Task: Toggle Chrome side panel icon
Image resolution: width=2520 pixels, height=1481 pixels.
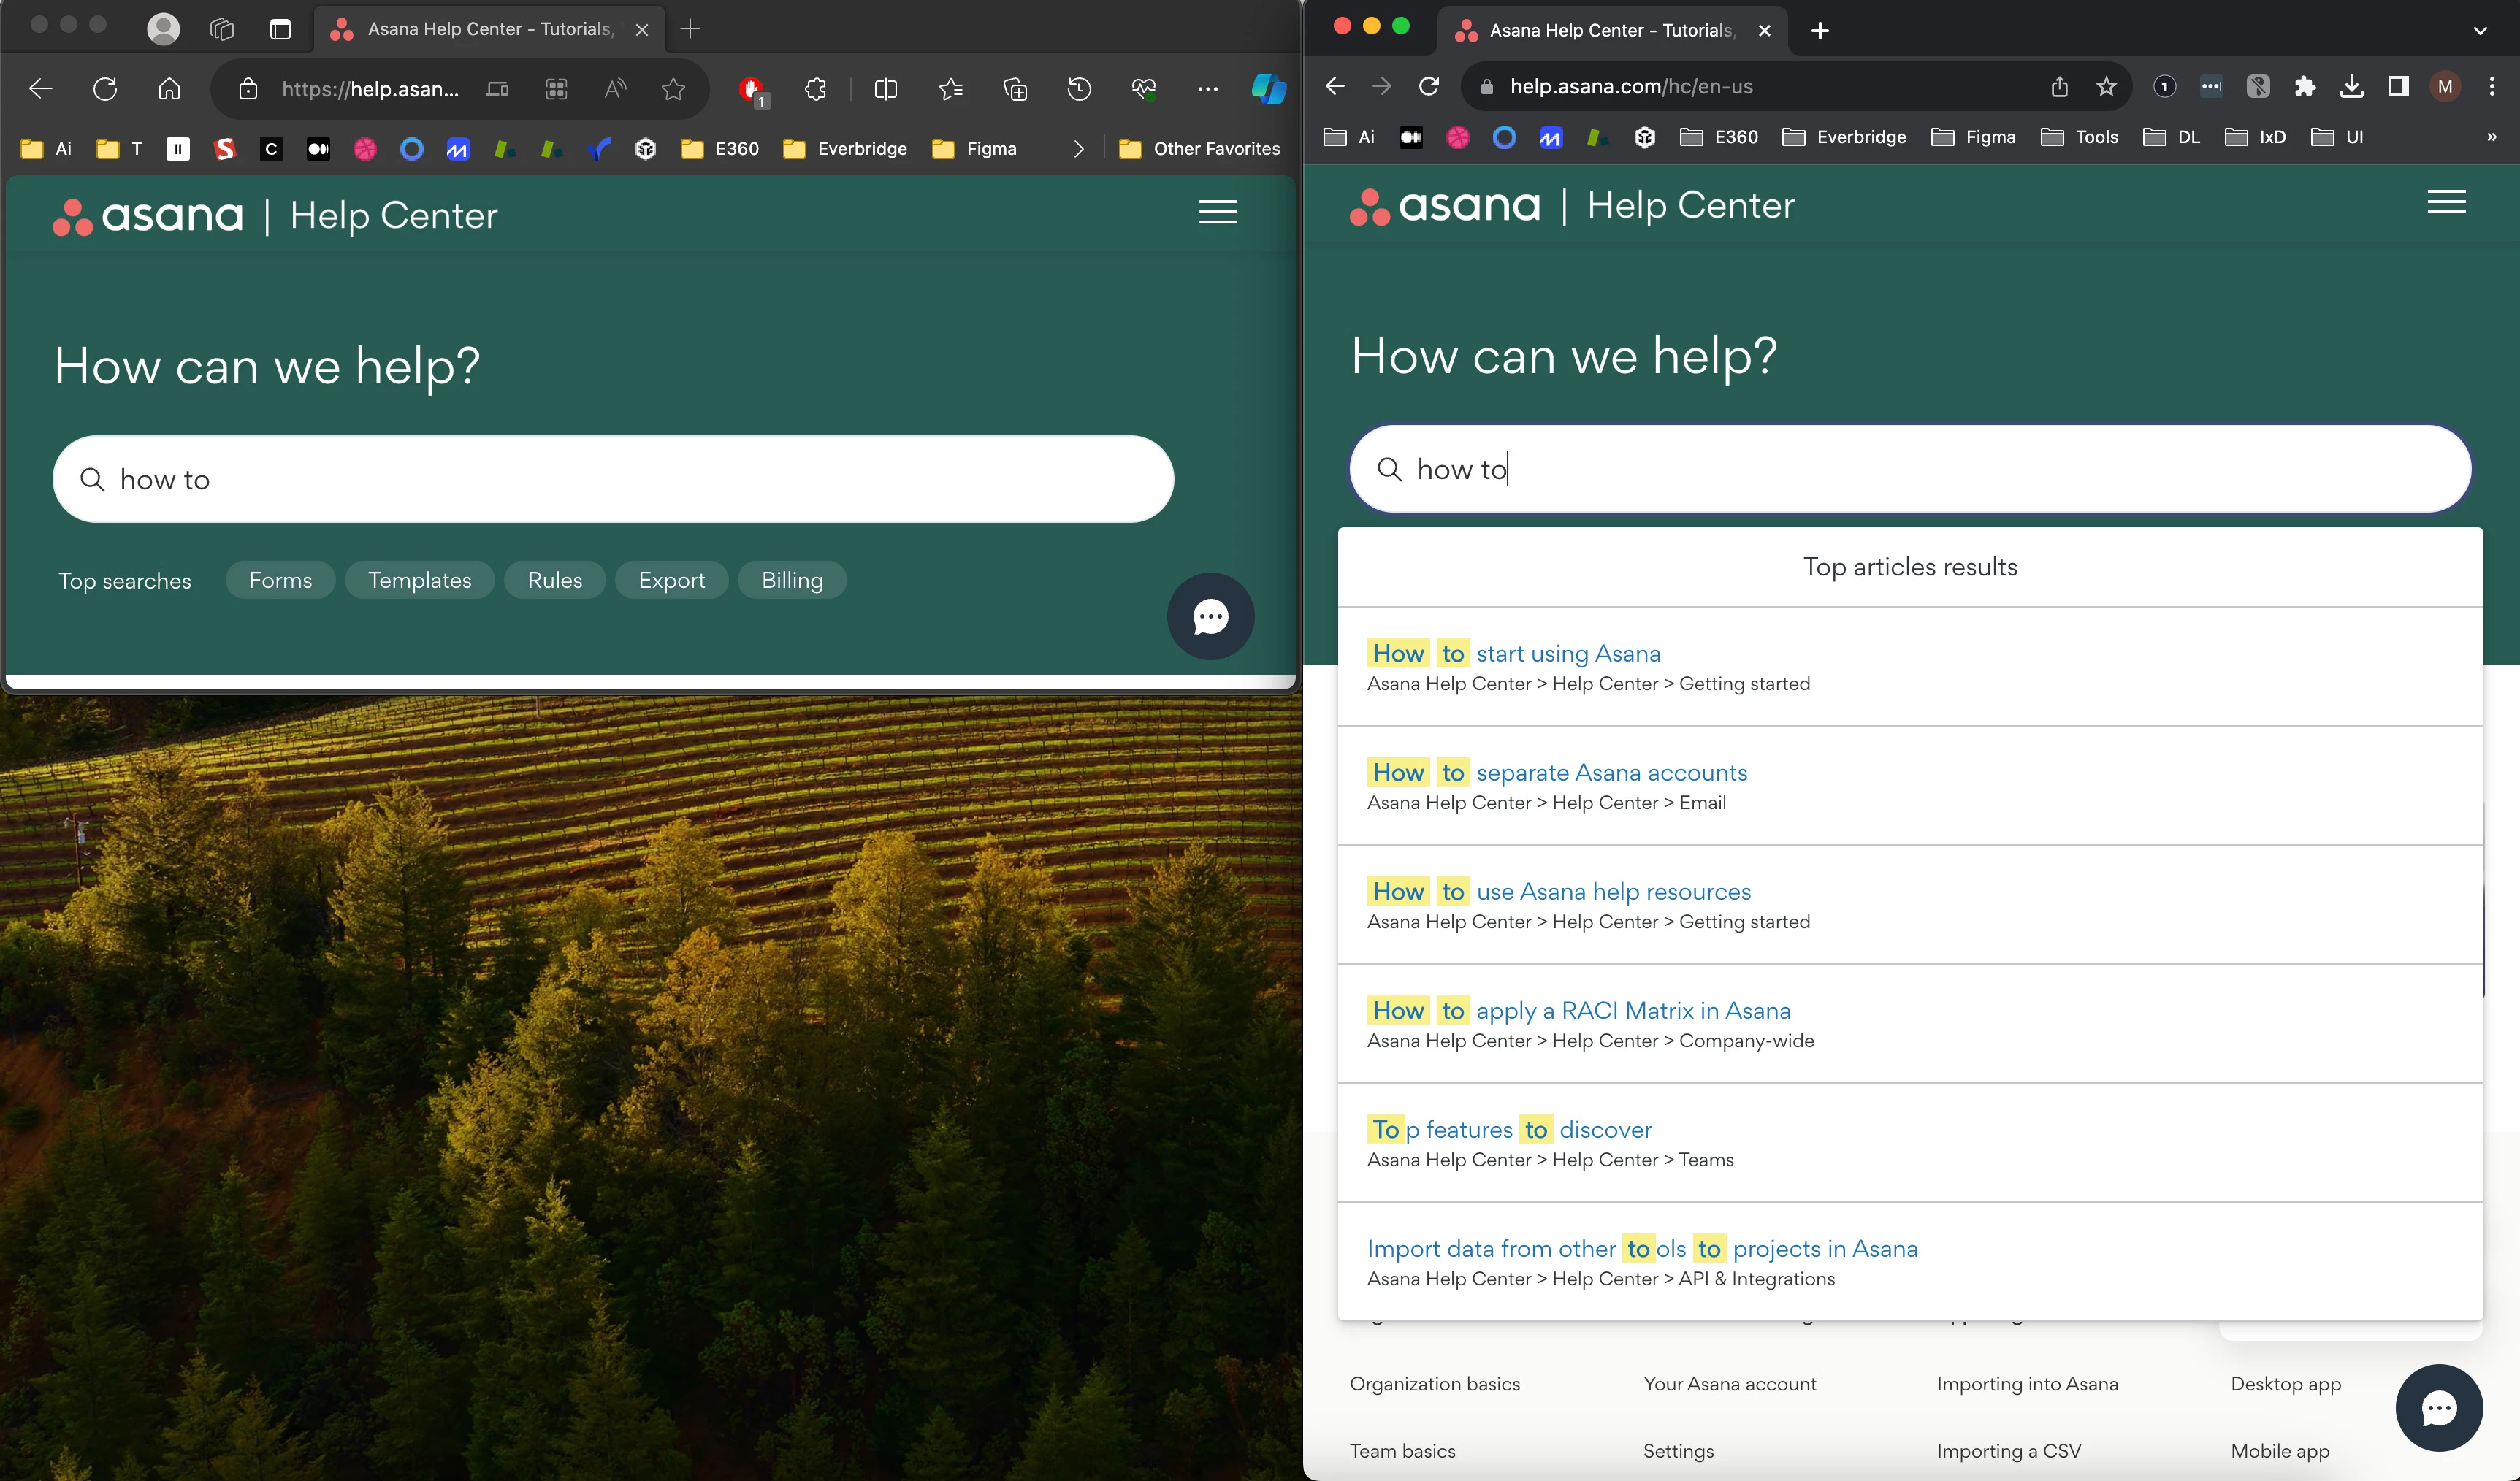Action: (2398, 87)
